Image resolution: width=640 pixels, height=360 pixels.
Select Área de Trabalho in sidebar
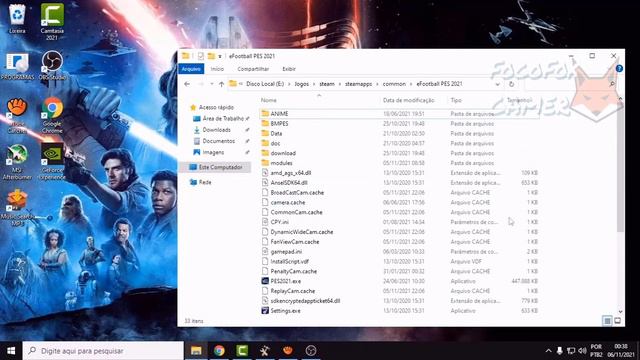coord(223,118)
